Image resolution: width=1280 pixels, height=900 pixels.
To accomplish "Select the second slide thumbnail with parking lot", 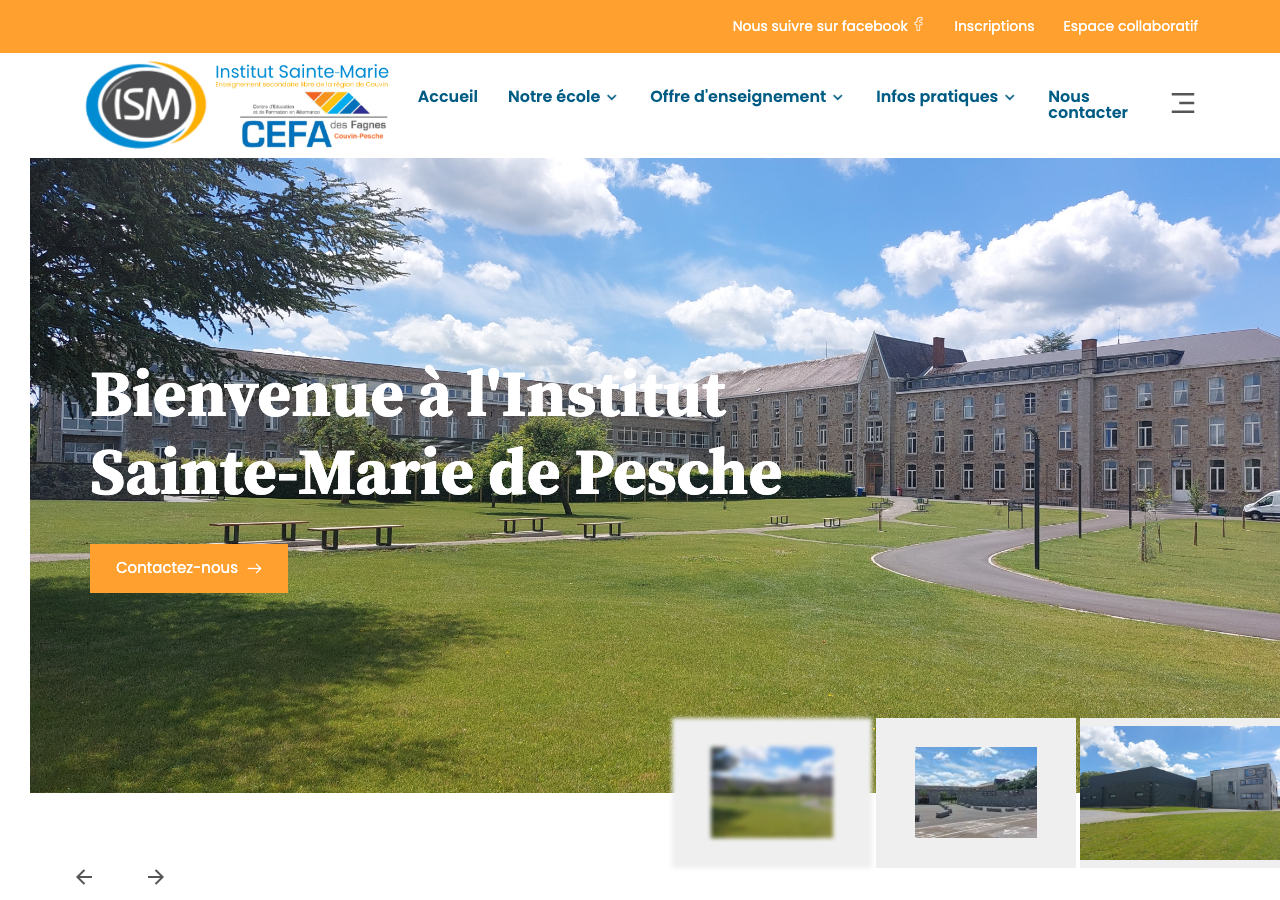I will coord(976,792).
